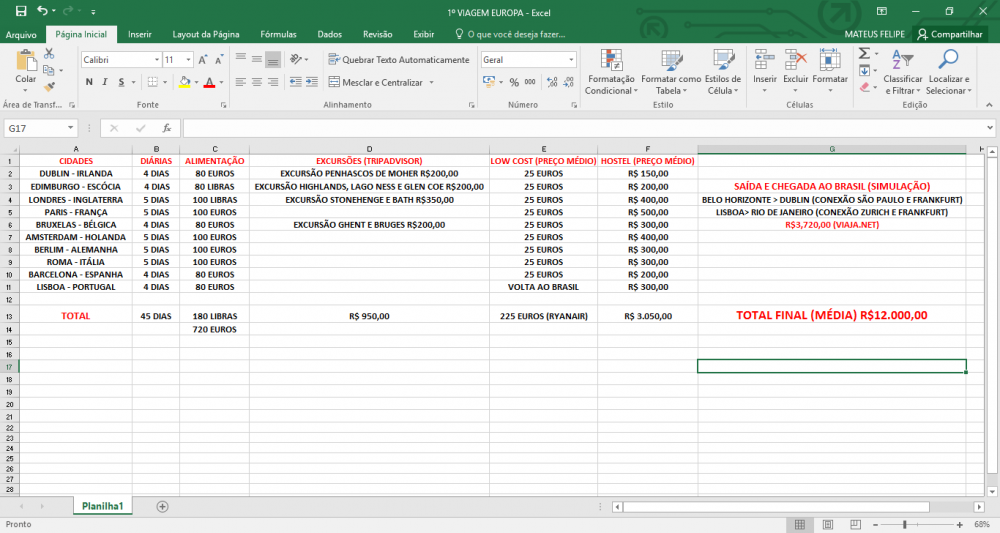This screenshot has height=533, width=1000.
Task: Toggle italic formatting (I)
Action: click(x=104, y=82)
